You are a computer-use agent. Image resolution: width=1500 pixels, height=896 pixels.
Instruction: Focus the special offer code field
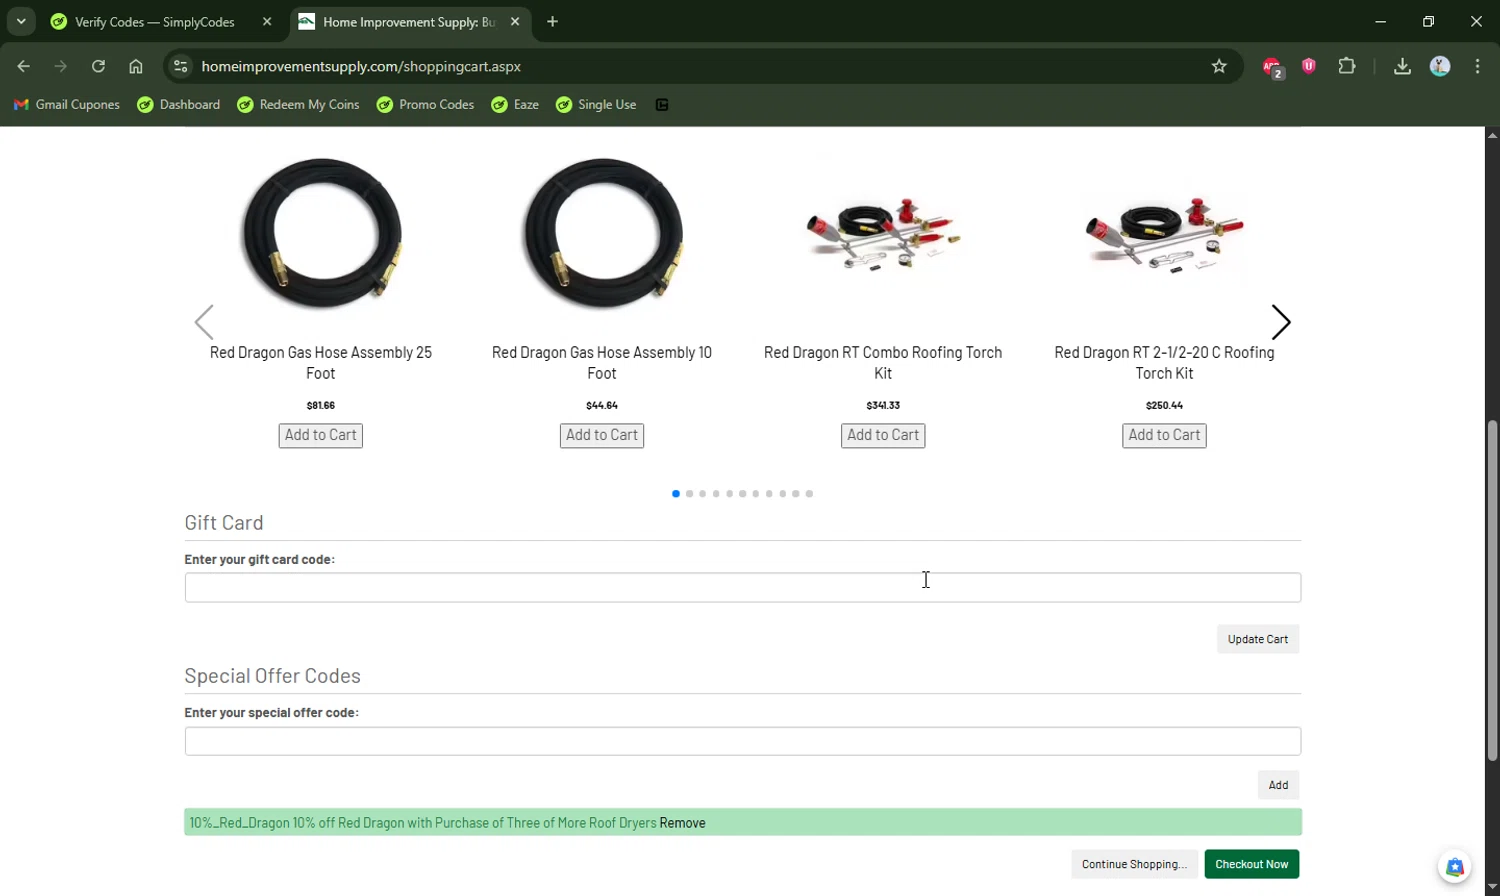click(x=743, y=741)
